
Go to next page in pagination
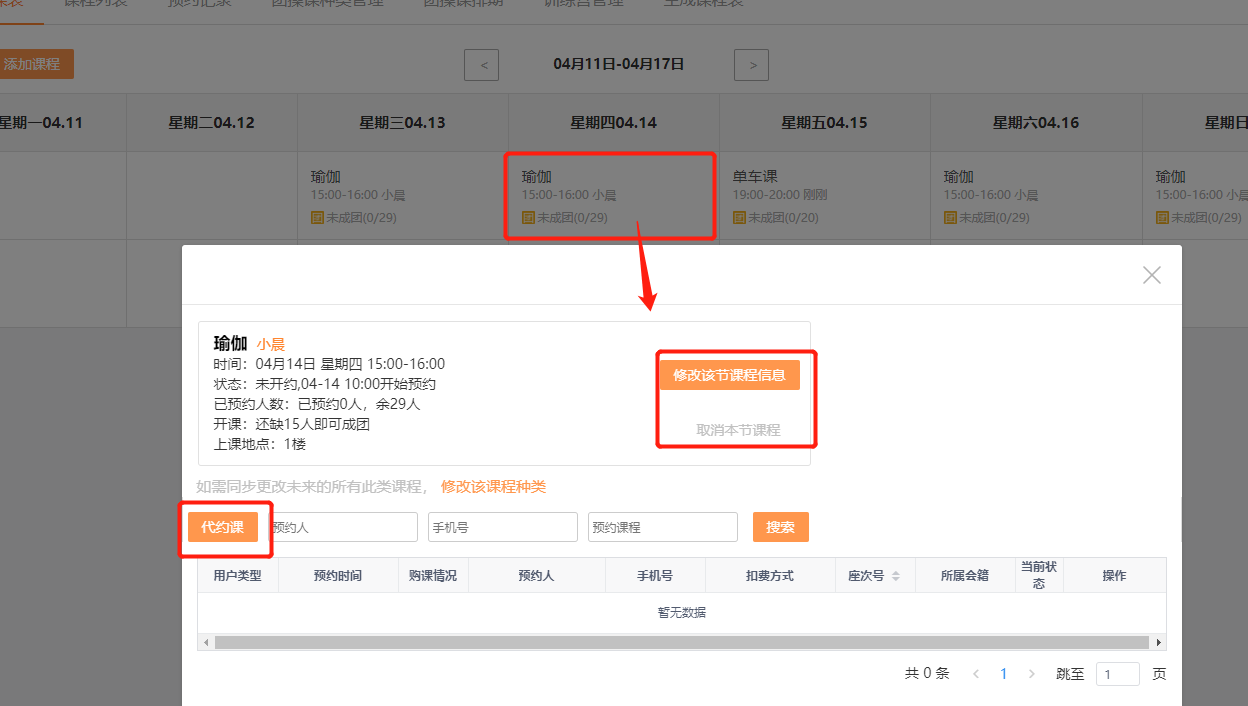click(x=1032, y=674)
